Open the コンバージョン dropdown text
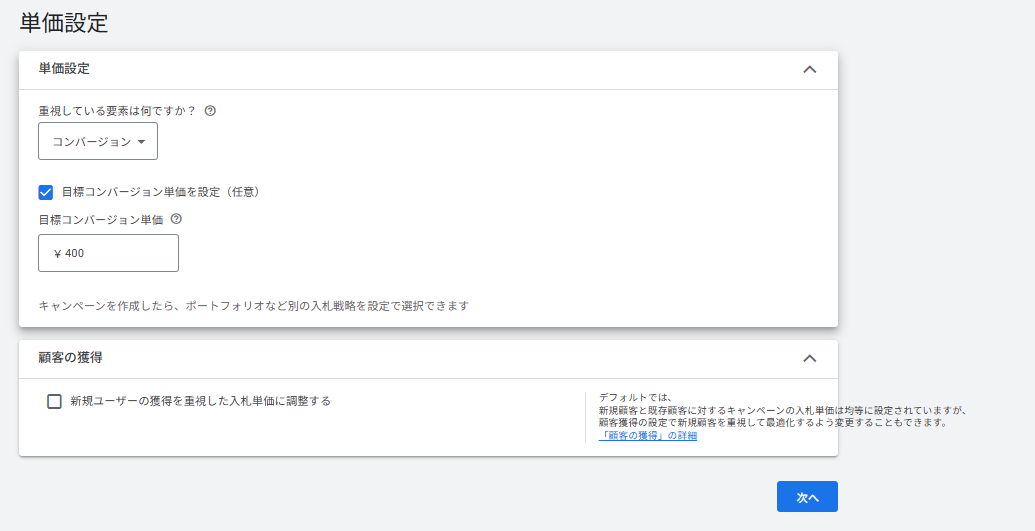 pyautogui.click(x=91, y=142)
